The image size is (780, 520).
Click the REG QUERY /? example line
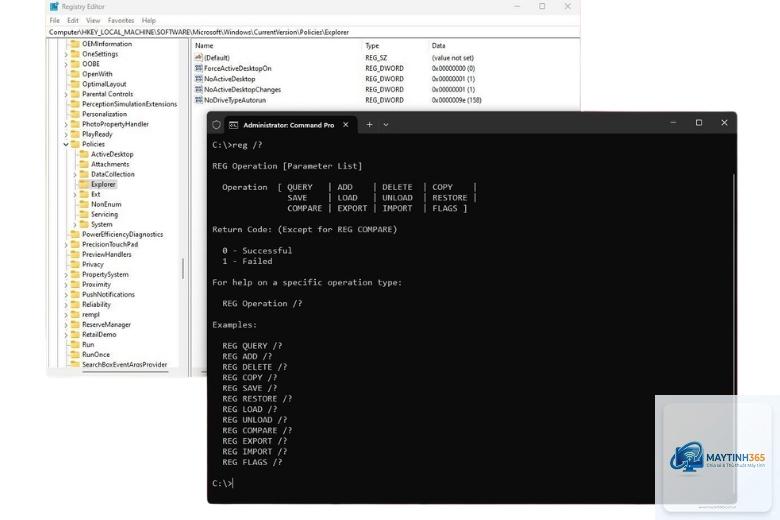(x=252, y=346)
